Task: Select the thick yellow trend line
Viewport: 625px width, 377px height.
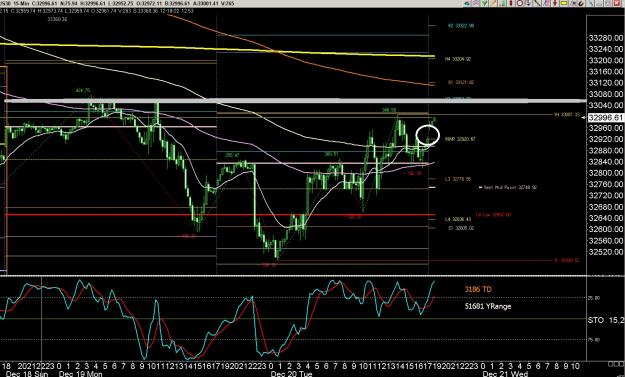Action: (217, 49)
